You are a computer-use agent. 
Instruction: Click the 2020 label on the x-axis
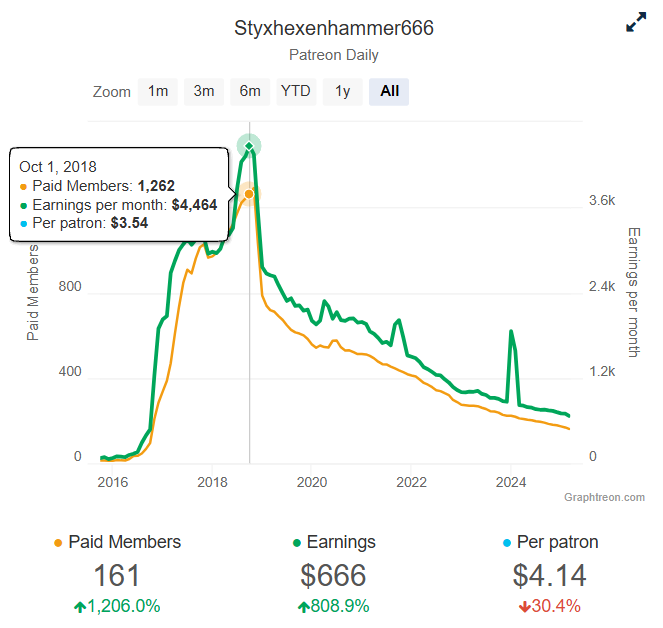[312, 482]
